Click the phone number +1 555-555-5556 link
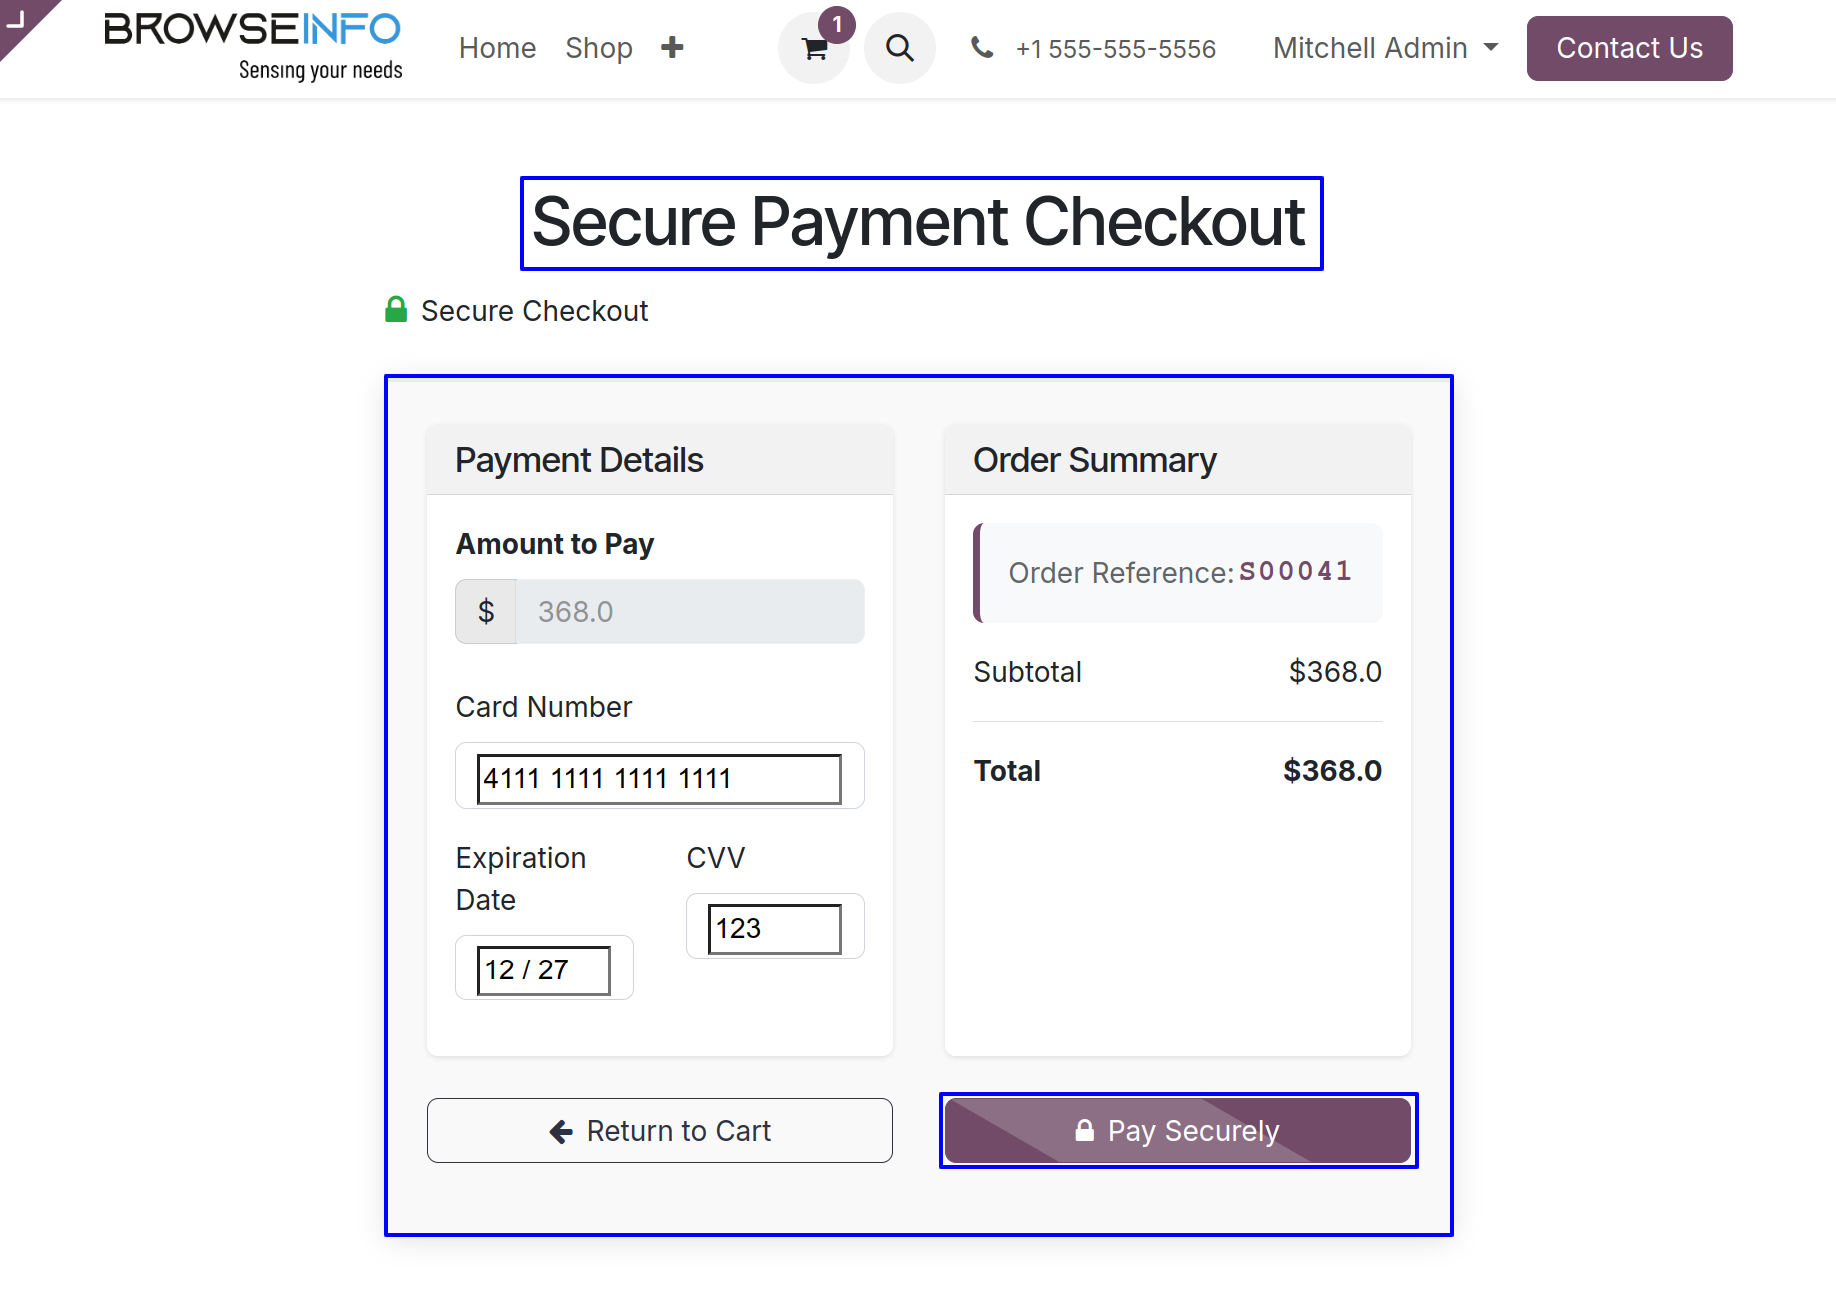This screenshot has width=1836, height=1312. tap(1115, 48)
